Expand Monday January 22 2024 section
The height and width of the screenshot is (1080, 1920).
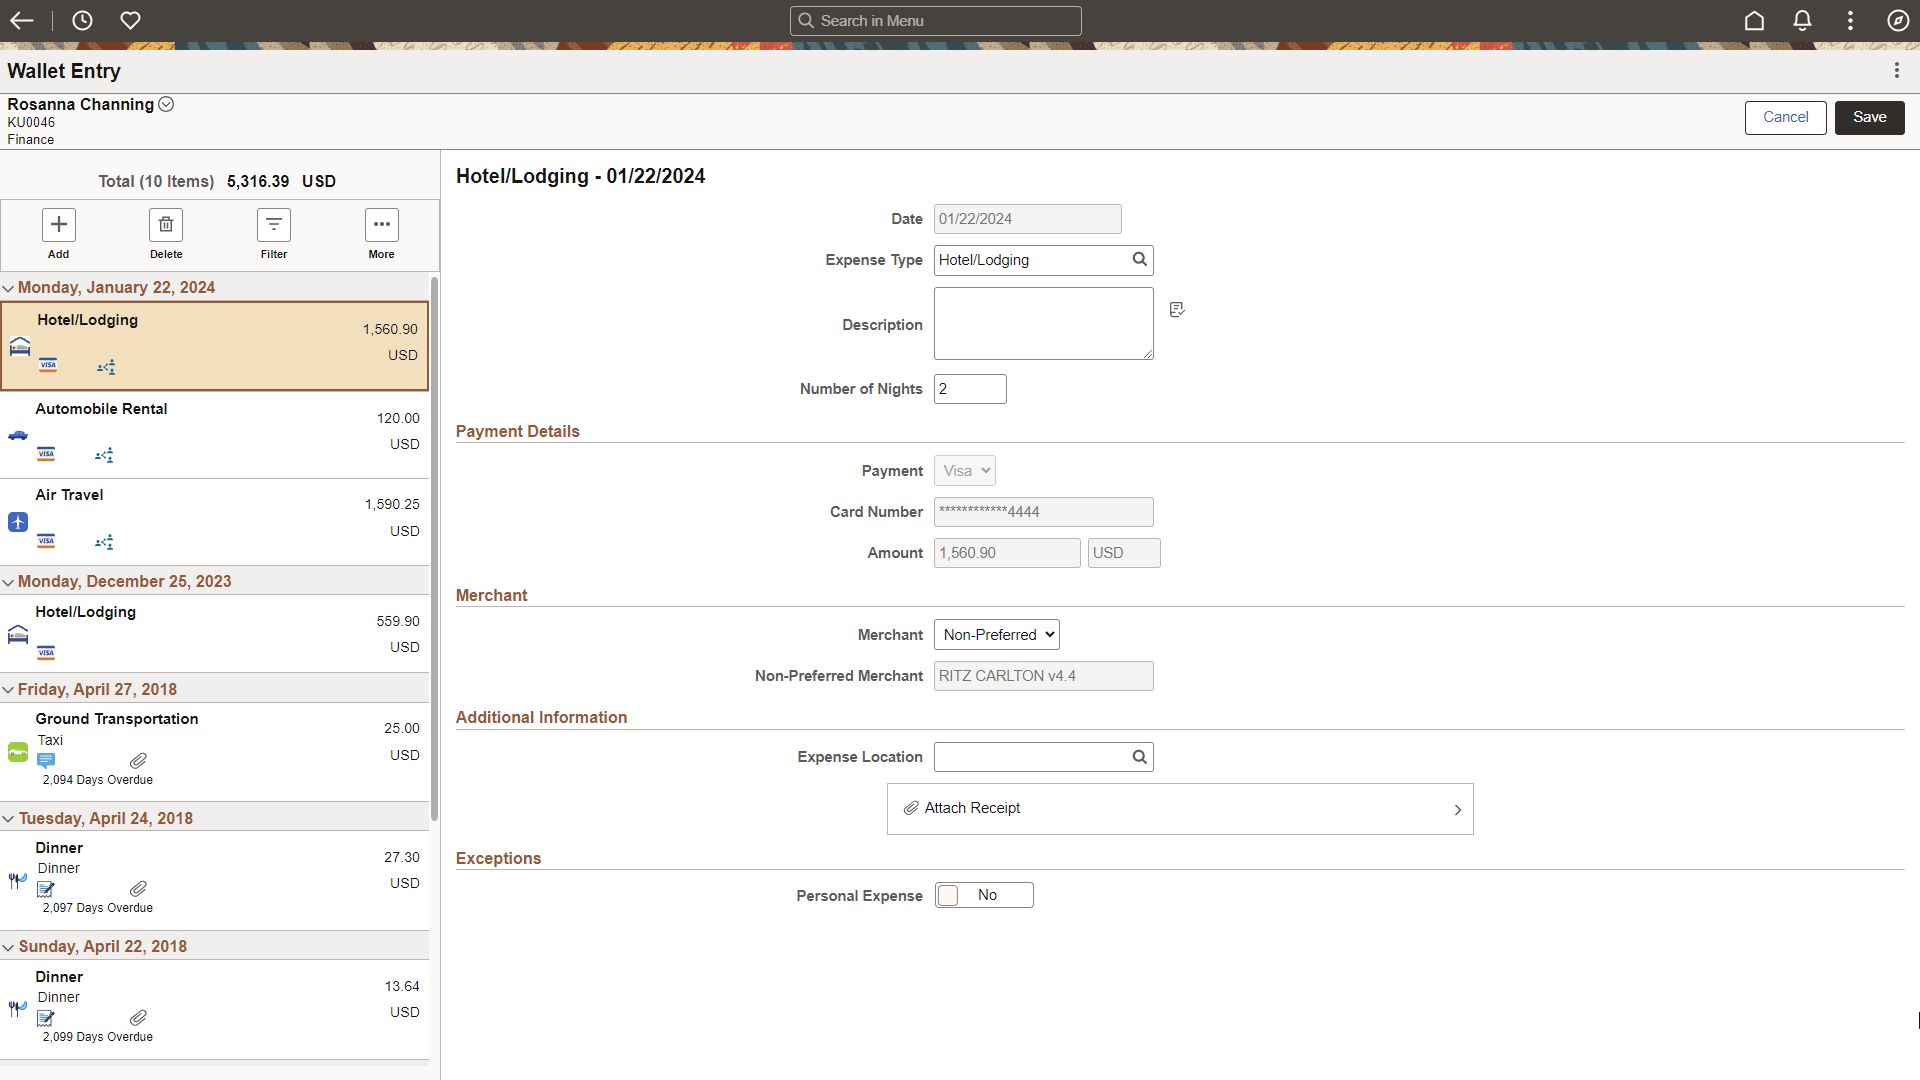point(11,287)
